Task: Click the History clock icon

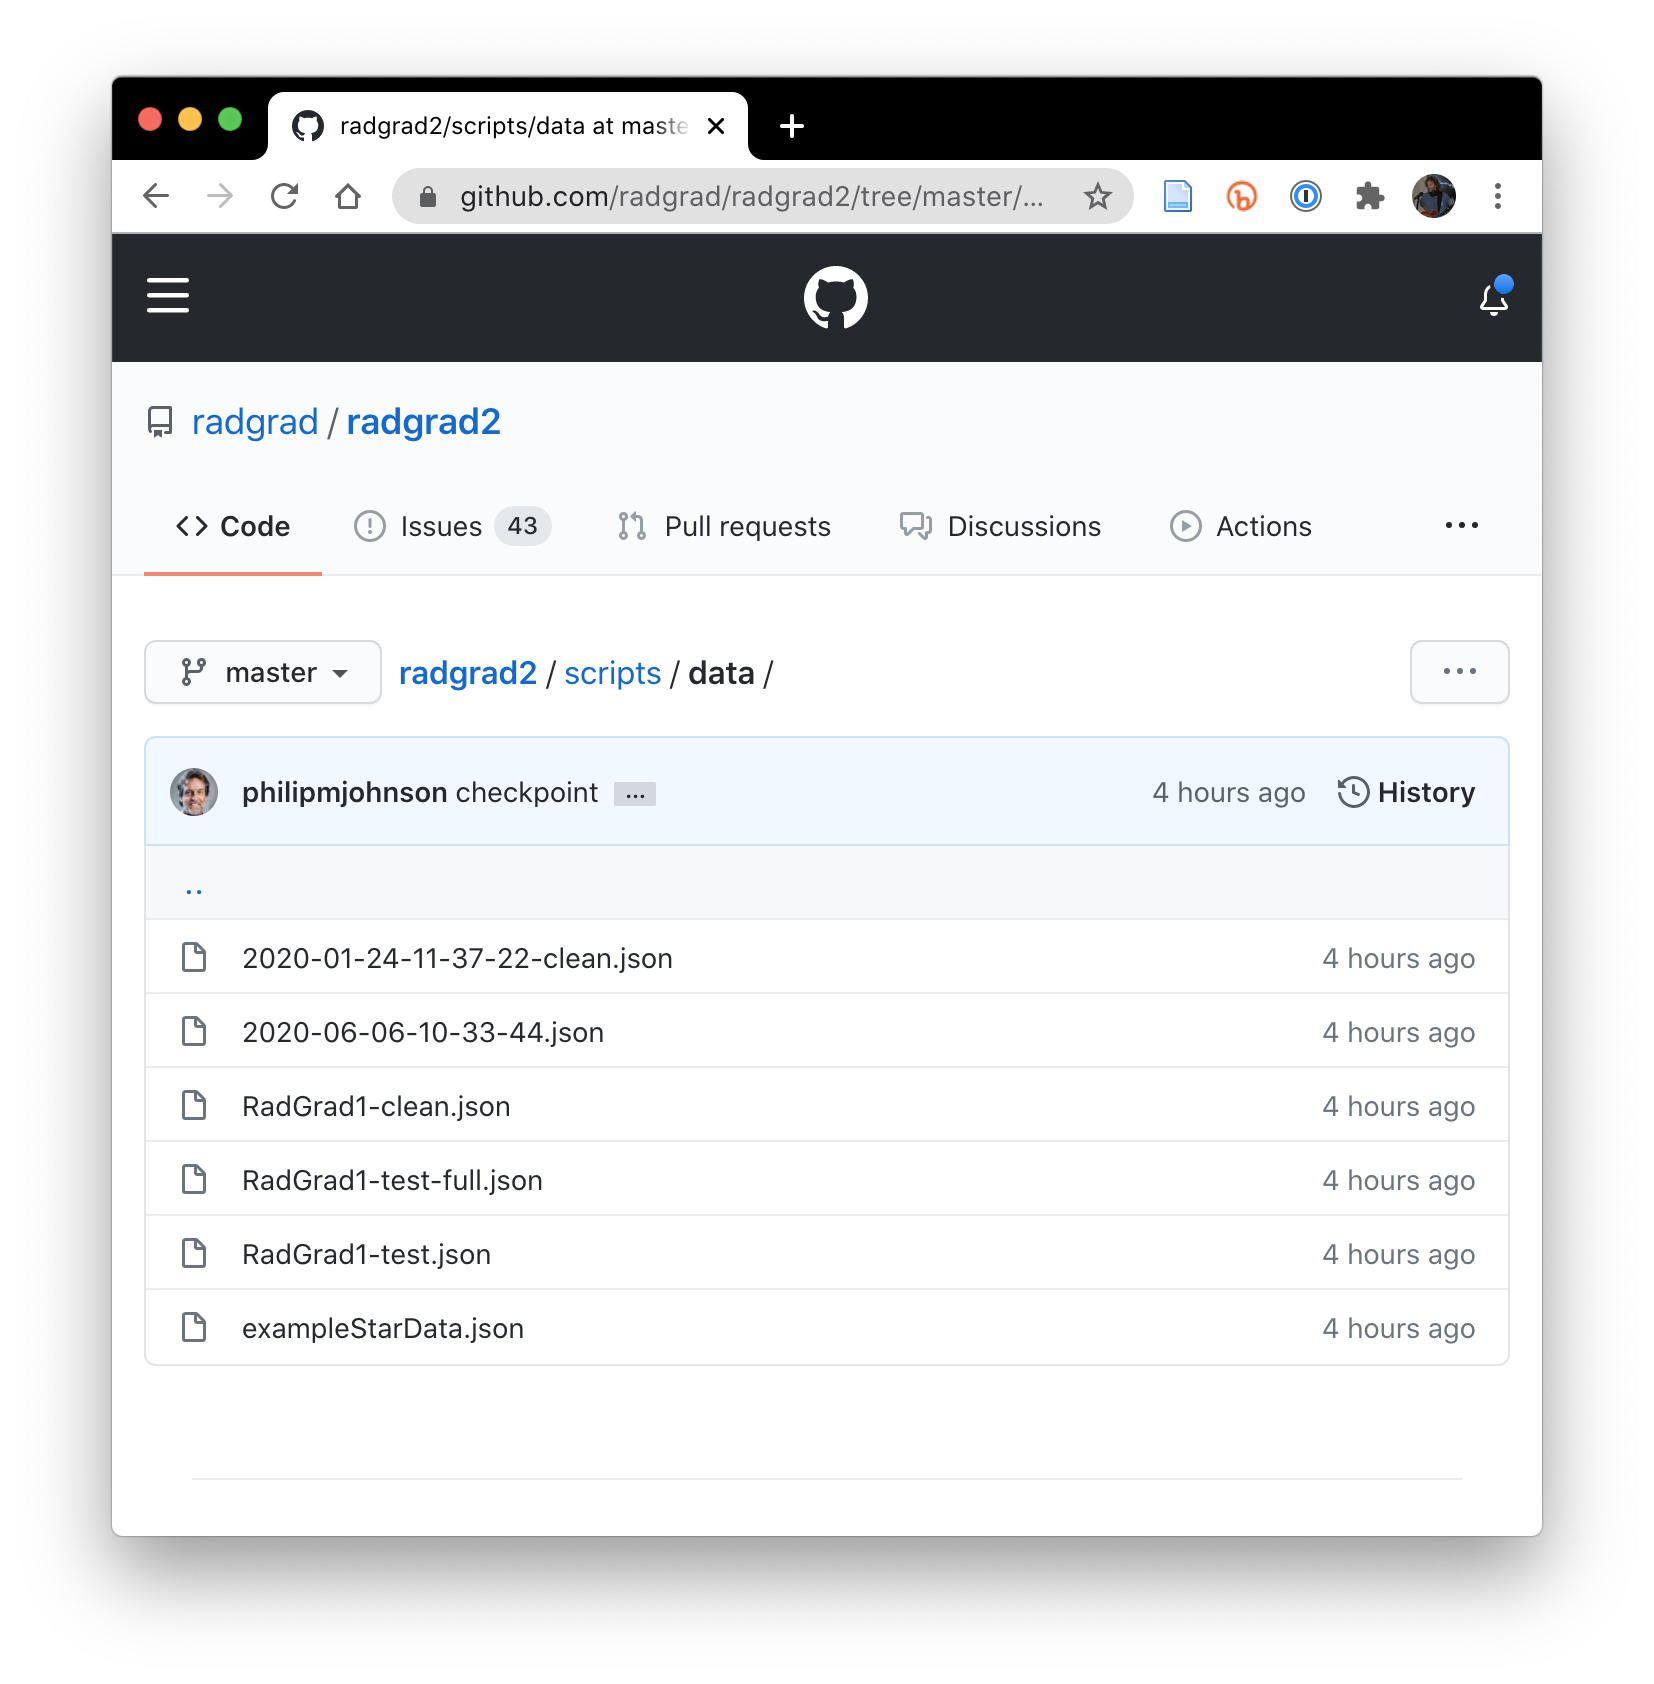Action: click(1353, 792)
